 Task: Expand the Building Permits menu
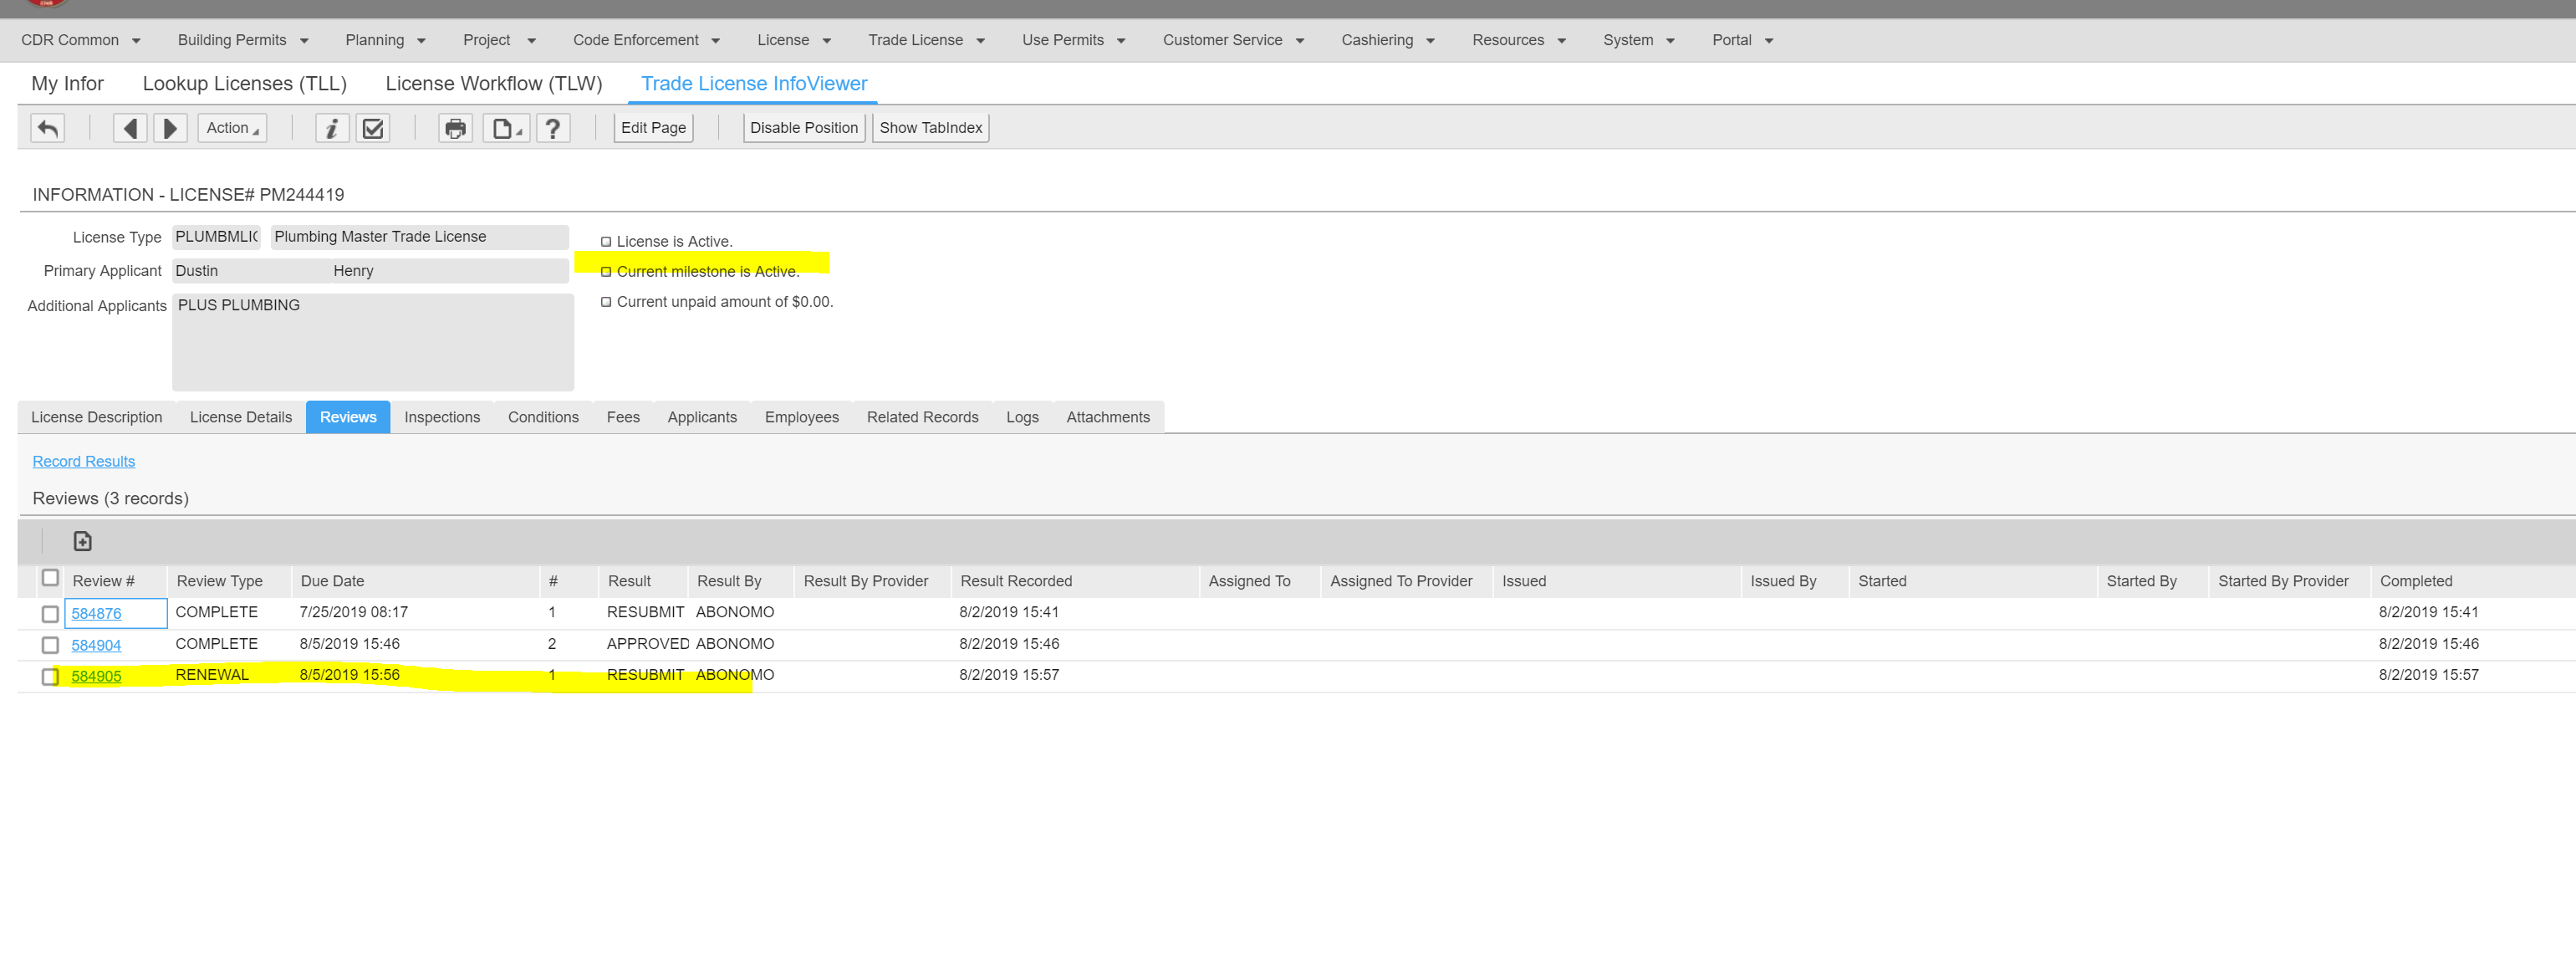(243, 40)
